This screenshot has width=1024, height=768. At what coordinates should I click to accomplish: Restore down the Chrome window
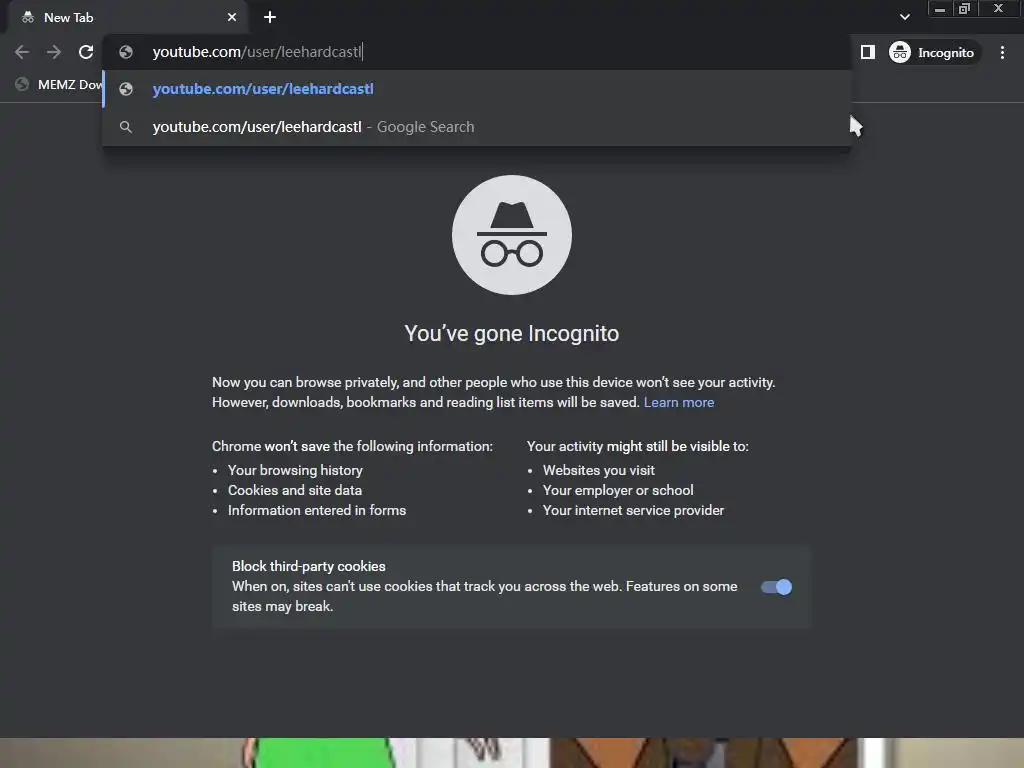coord(964,9)
